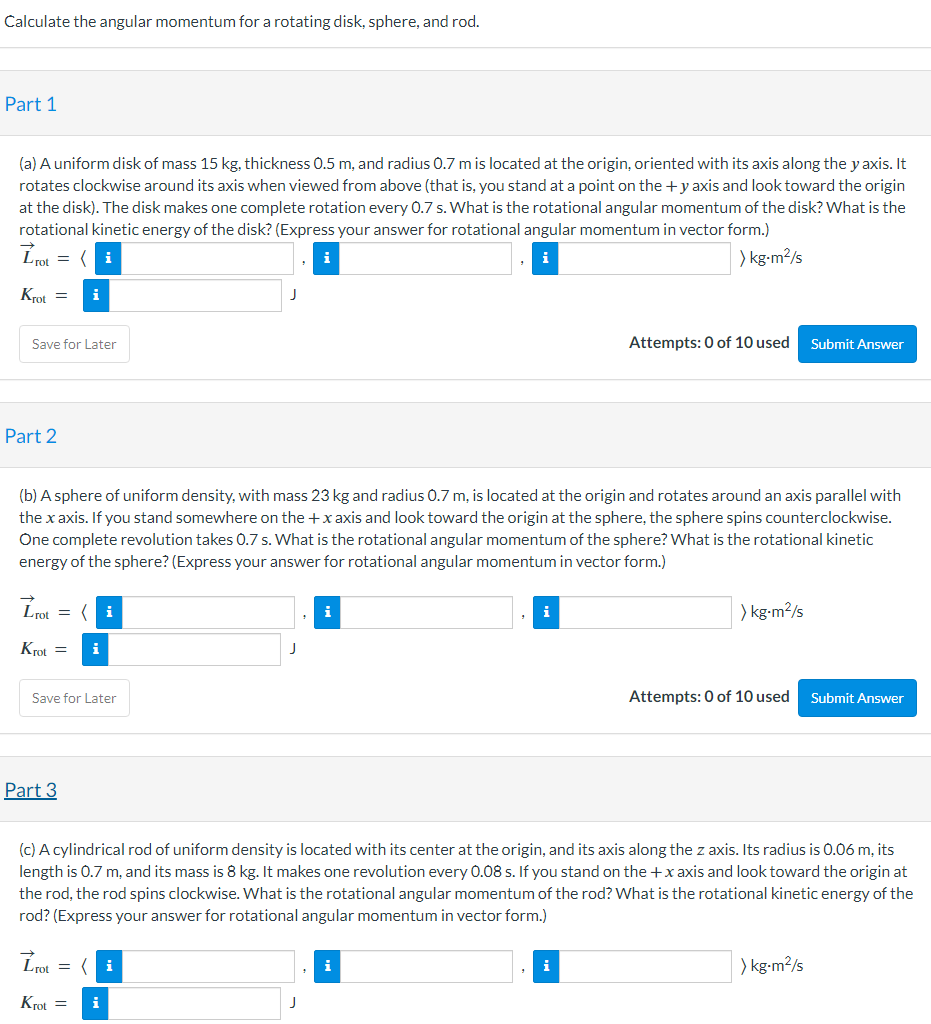Click the Krot answer field in Part 3
This screenshot has height=1024, width=931.
[x=195, y=1003]
